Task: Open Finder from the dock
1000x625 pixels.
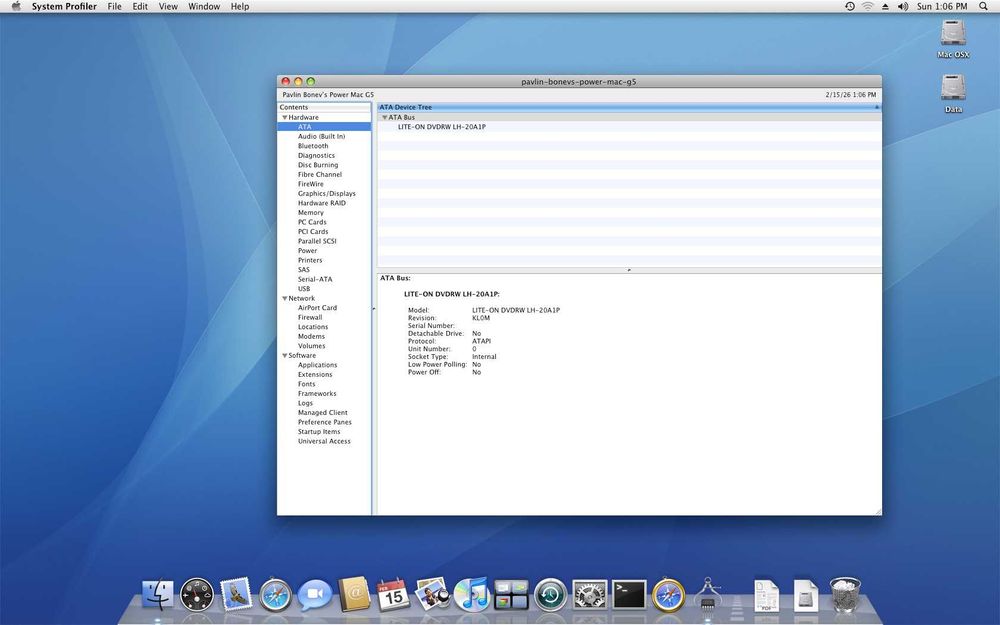Action: click(x=157, y=595)
